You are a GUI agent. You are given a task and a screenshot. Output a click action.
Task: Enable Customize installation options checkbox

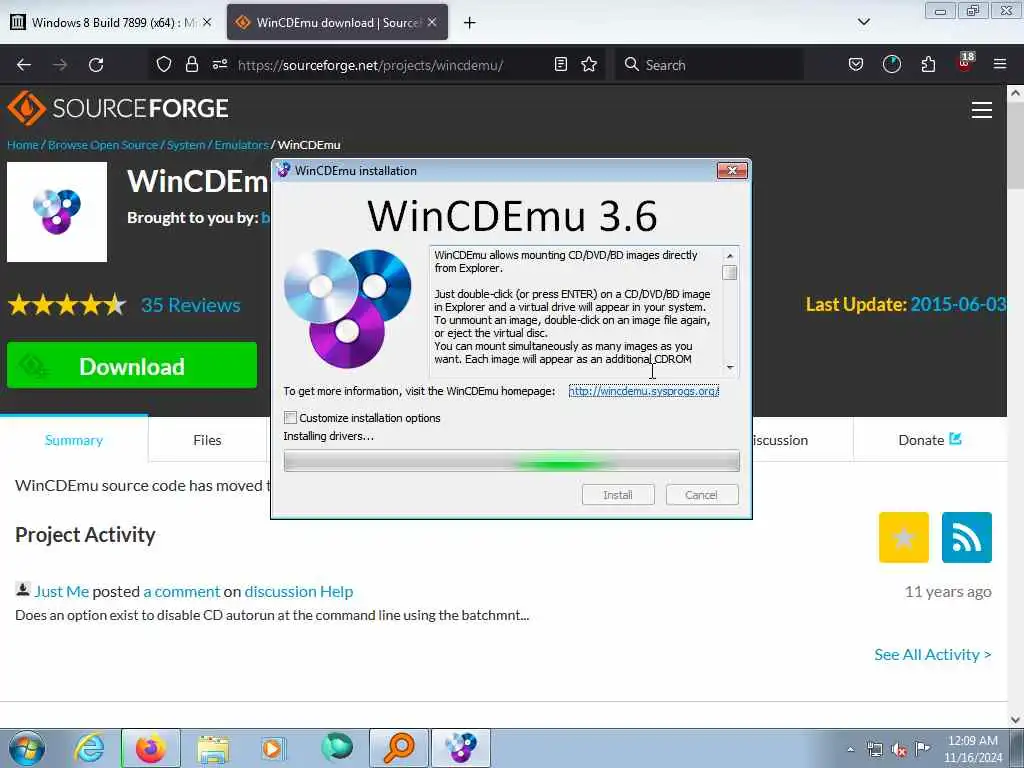291,417
